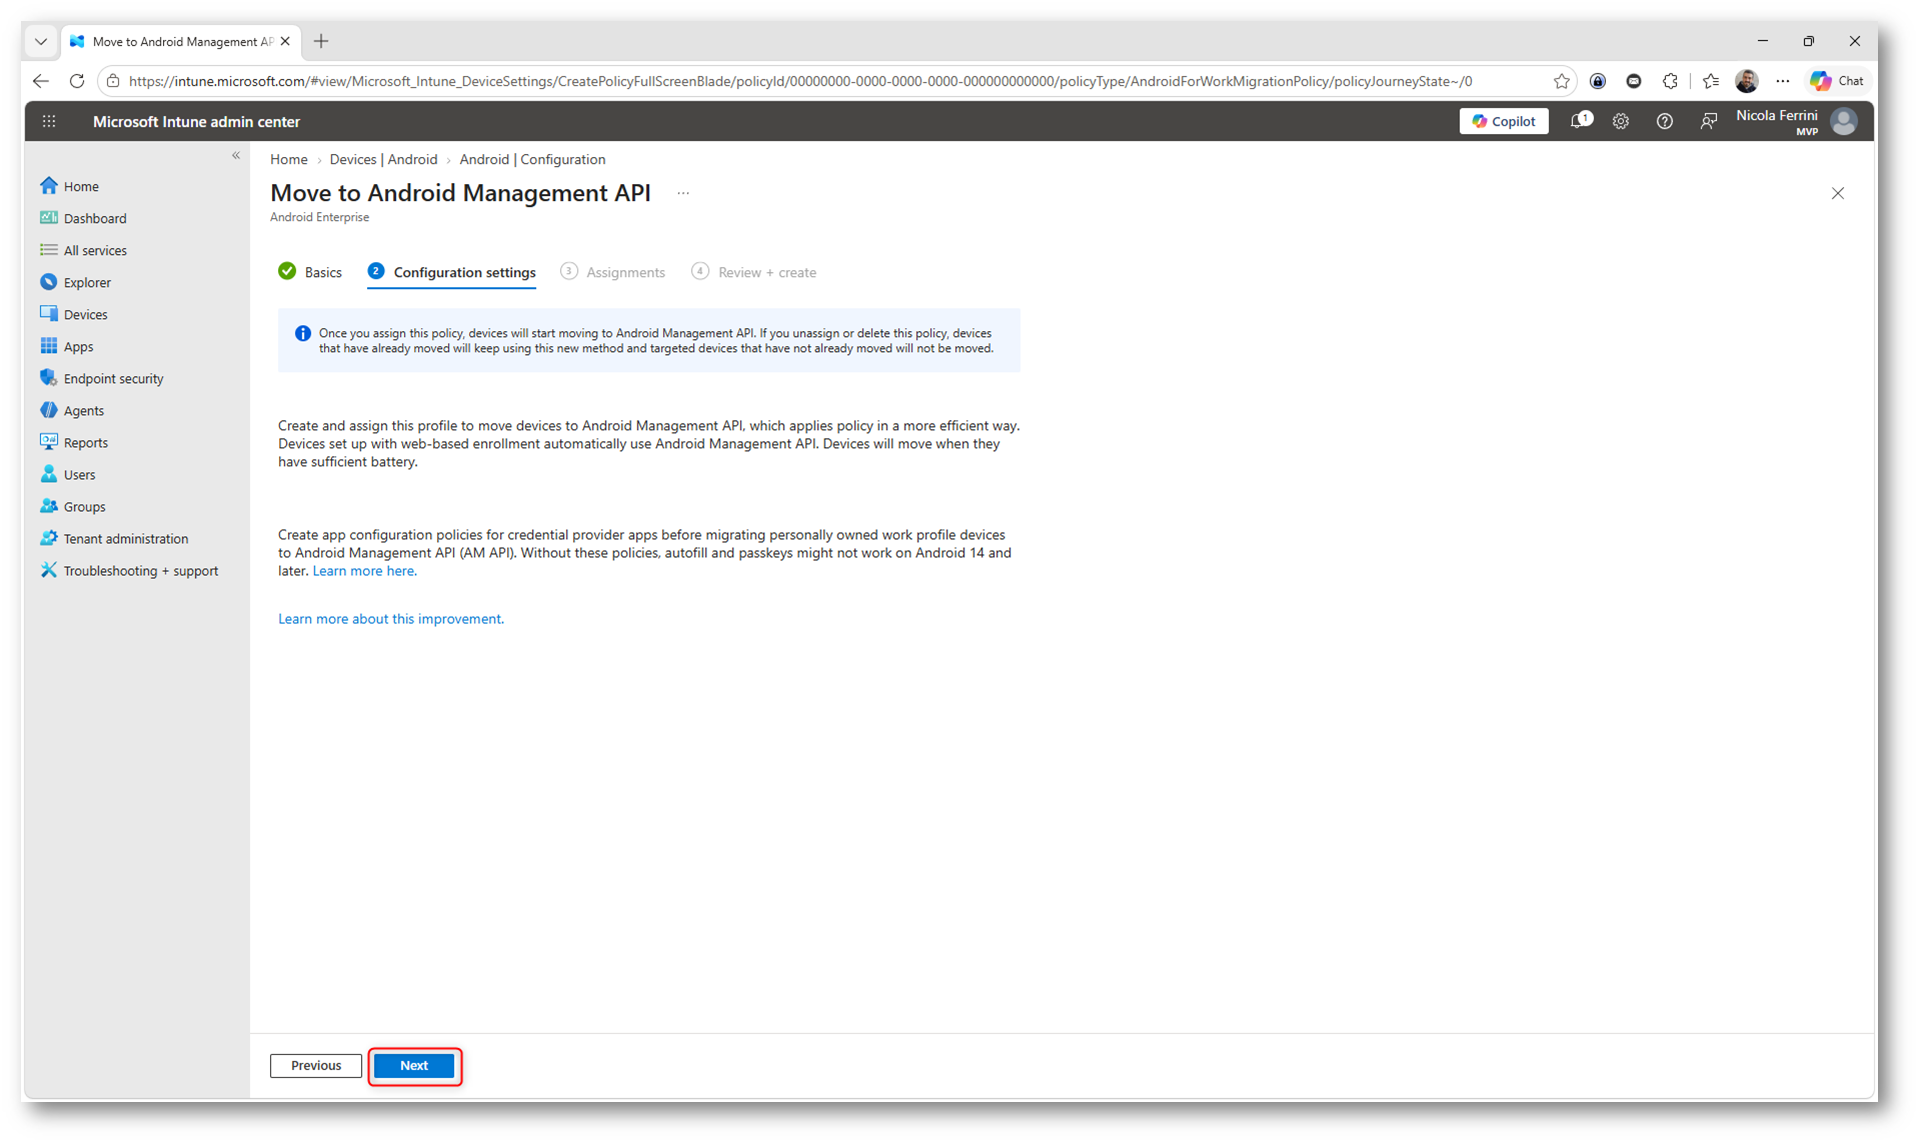
Task: Click the browser back arrow
Action: pos(41,81)
